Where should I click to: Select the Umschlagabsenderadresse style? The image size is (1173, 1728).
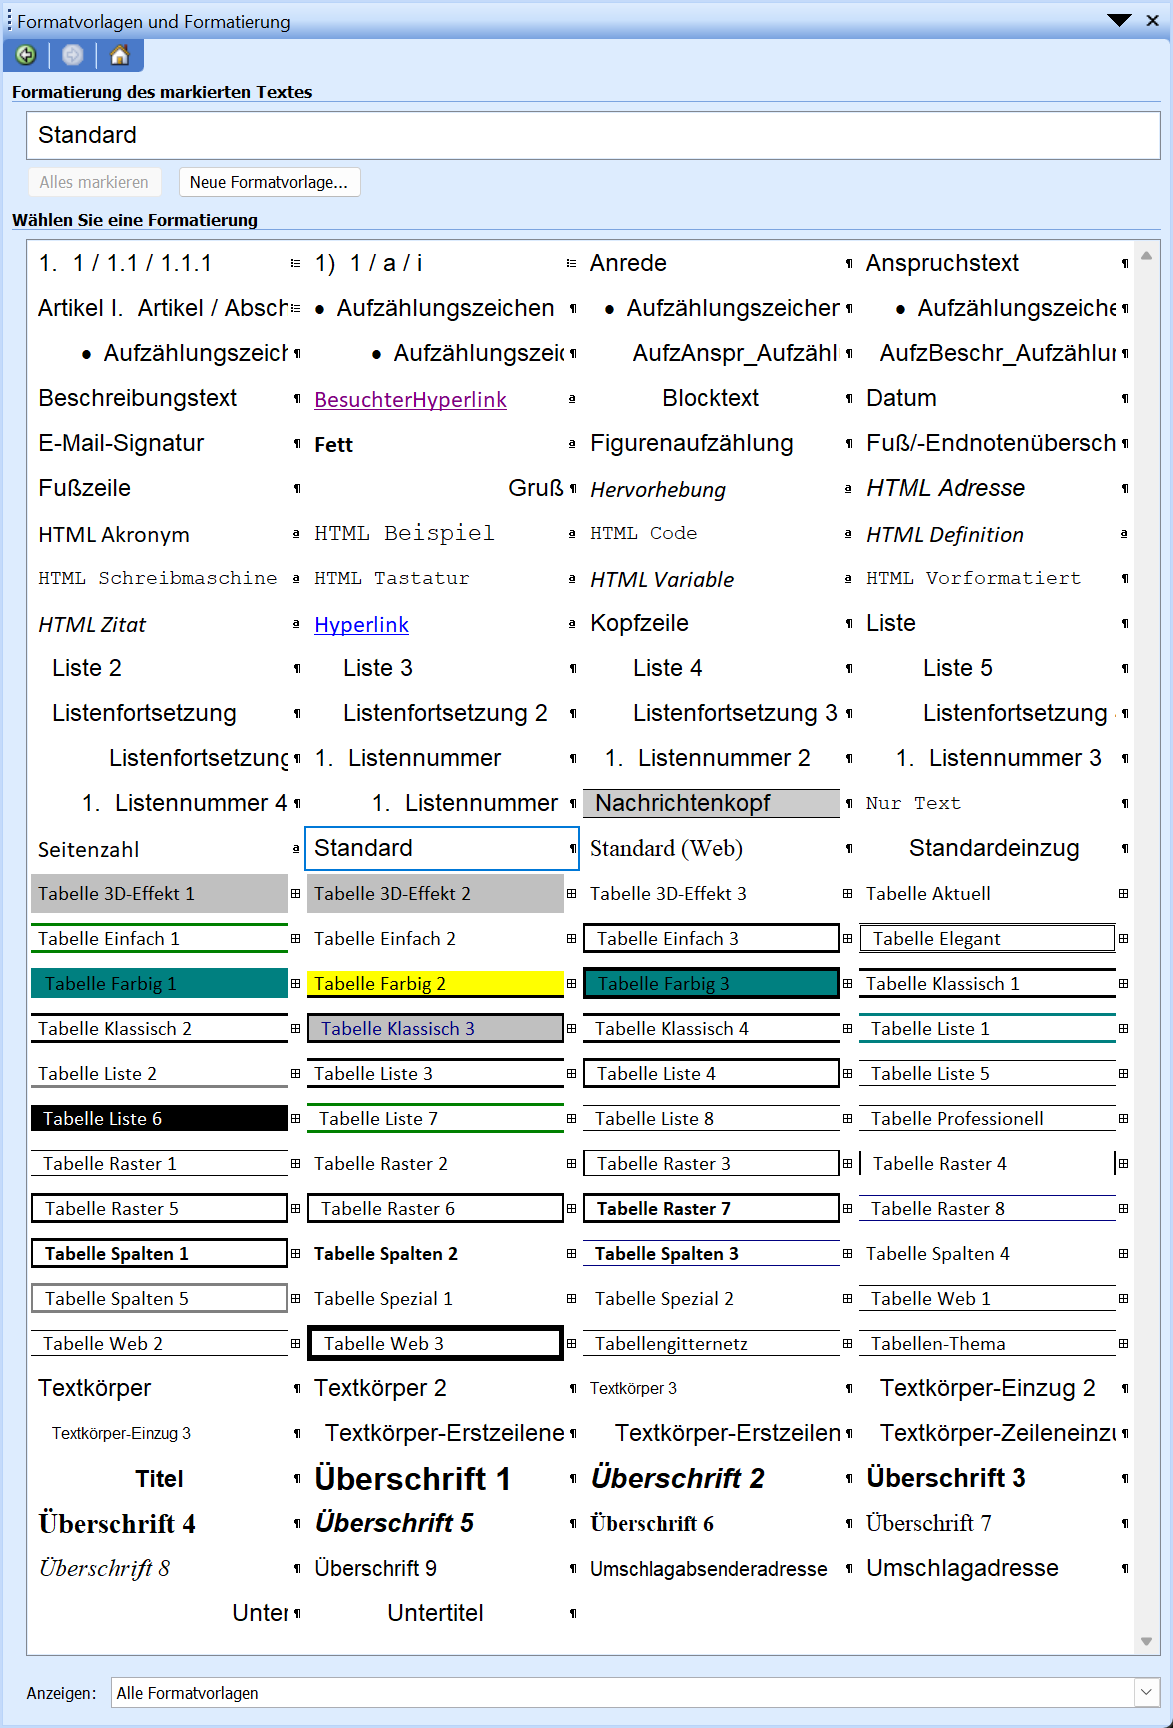click(x=708, y=1569)
